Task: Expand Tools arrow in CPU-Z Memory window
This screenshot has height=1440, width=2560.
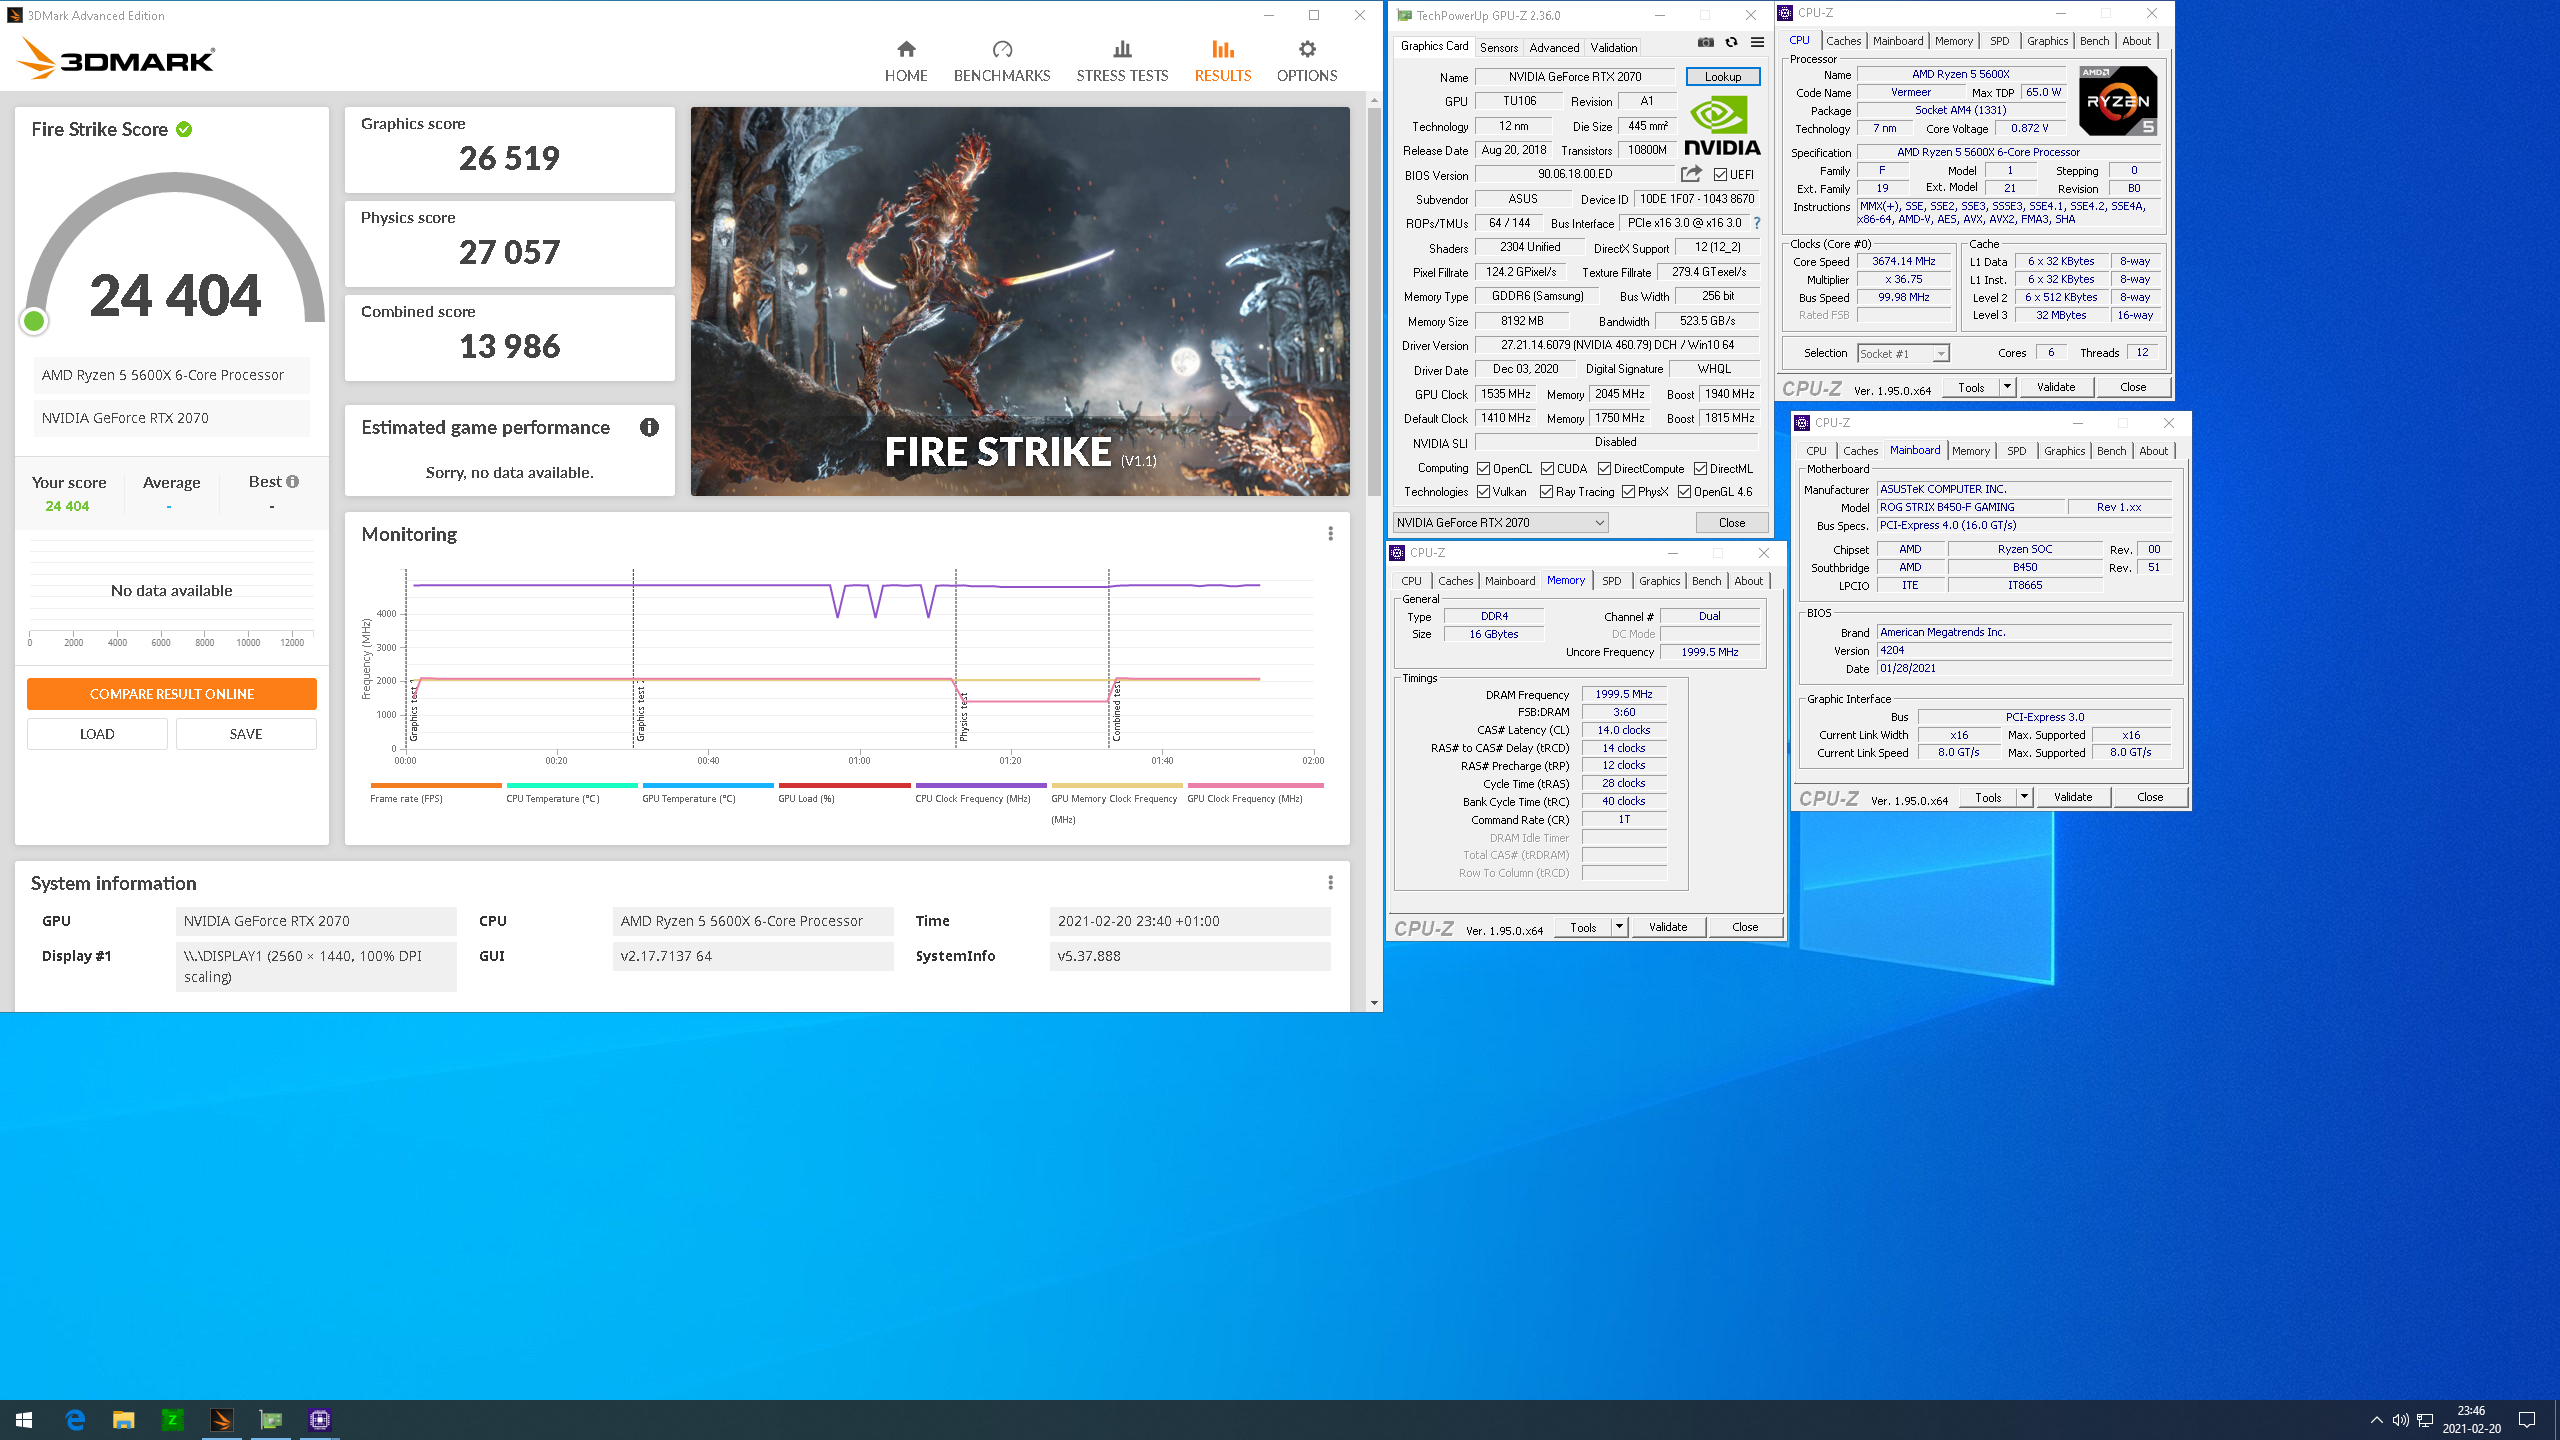Action: click(1619, 927)
